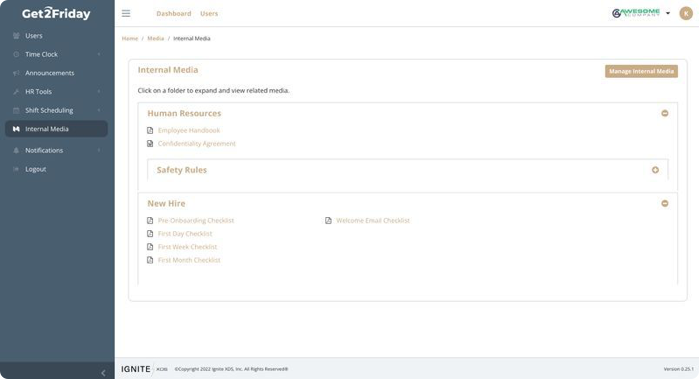699x379 pixels.
Task: Click the file icon next to Welcome Email Checklist
Action: coord(329,220)
